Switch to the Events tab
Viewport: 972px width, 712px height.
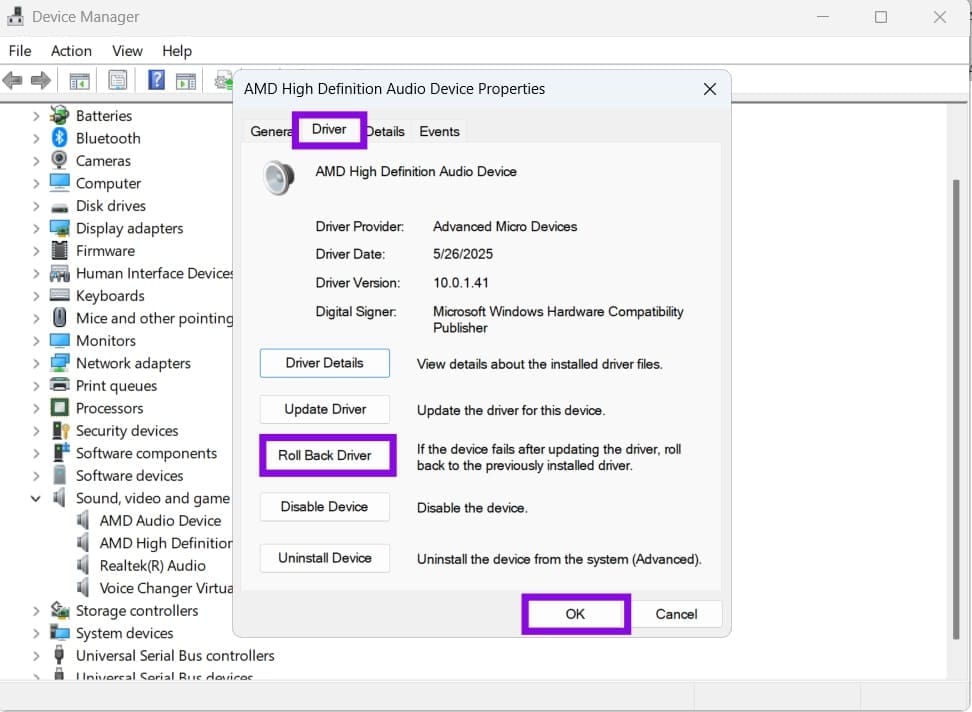[x=440, y=131]
